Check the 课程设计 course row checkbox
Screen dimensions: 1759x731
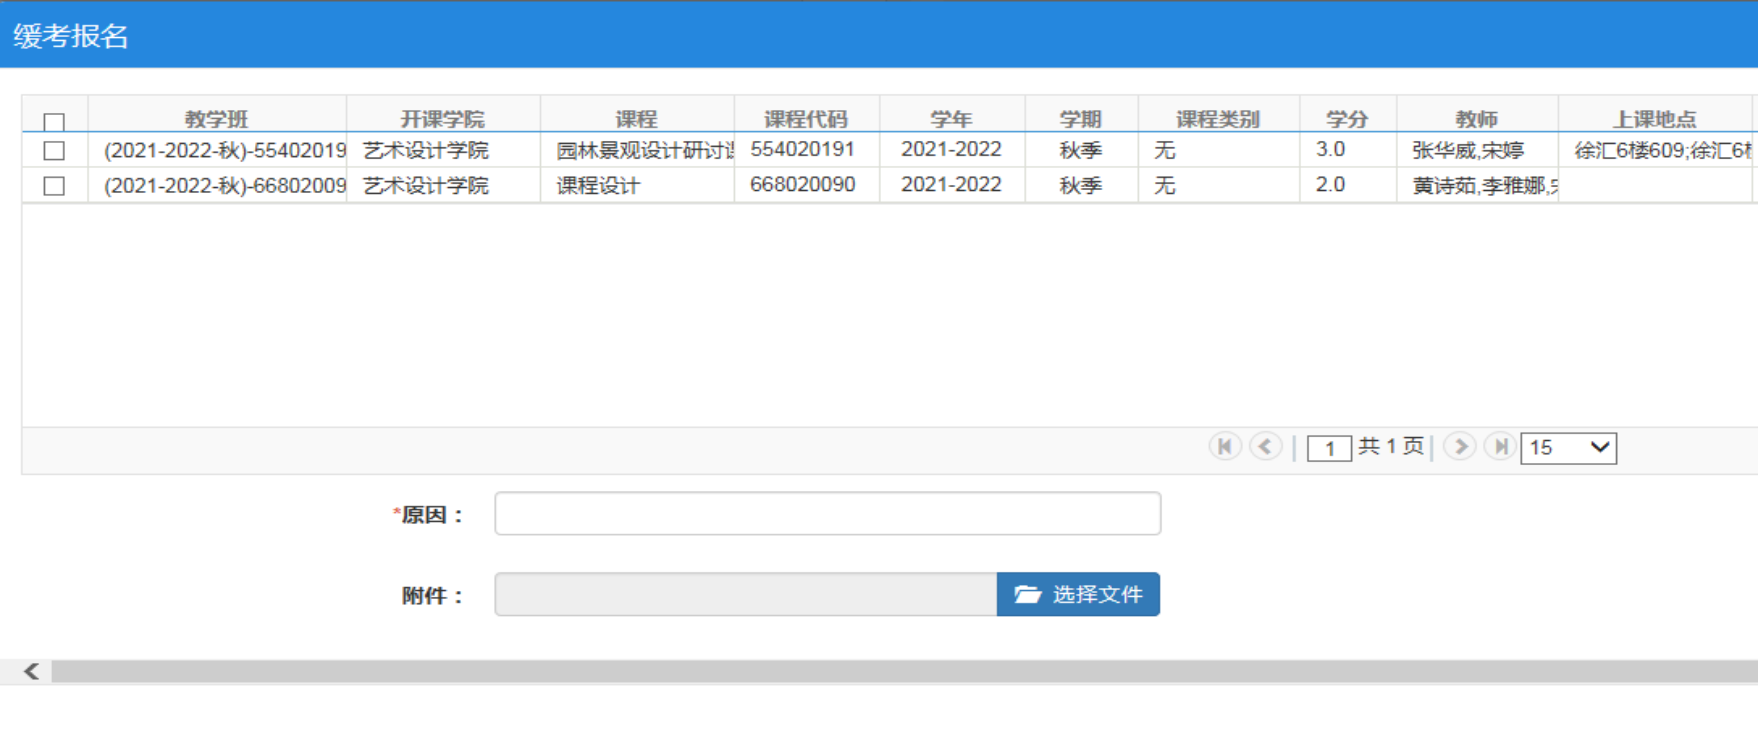point(54,186)
